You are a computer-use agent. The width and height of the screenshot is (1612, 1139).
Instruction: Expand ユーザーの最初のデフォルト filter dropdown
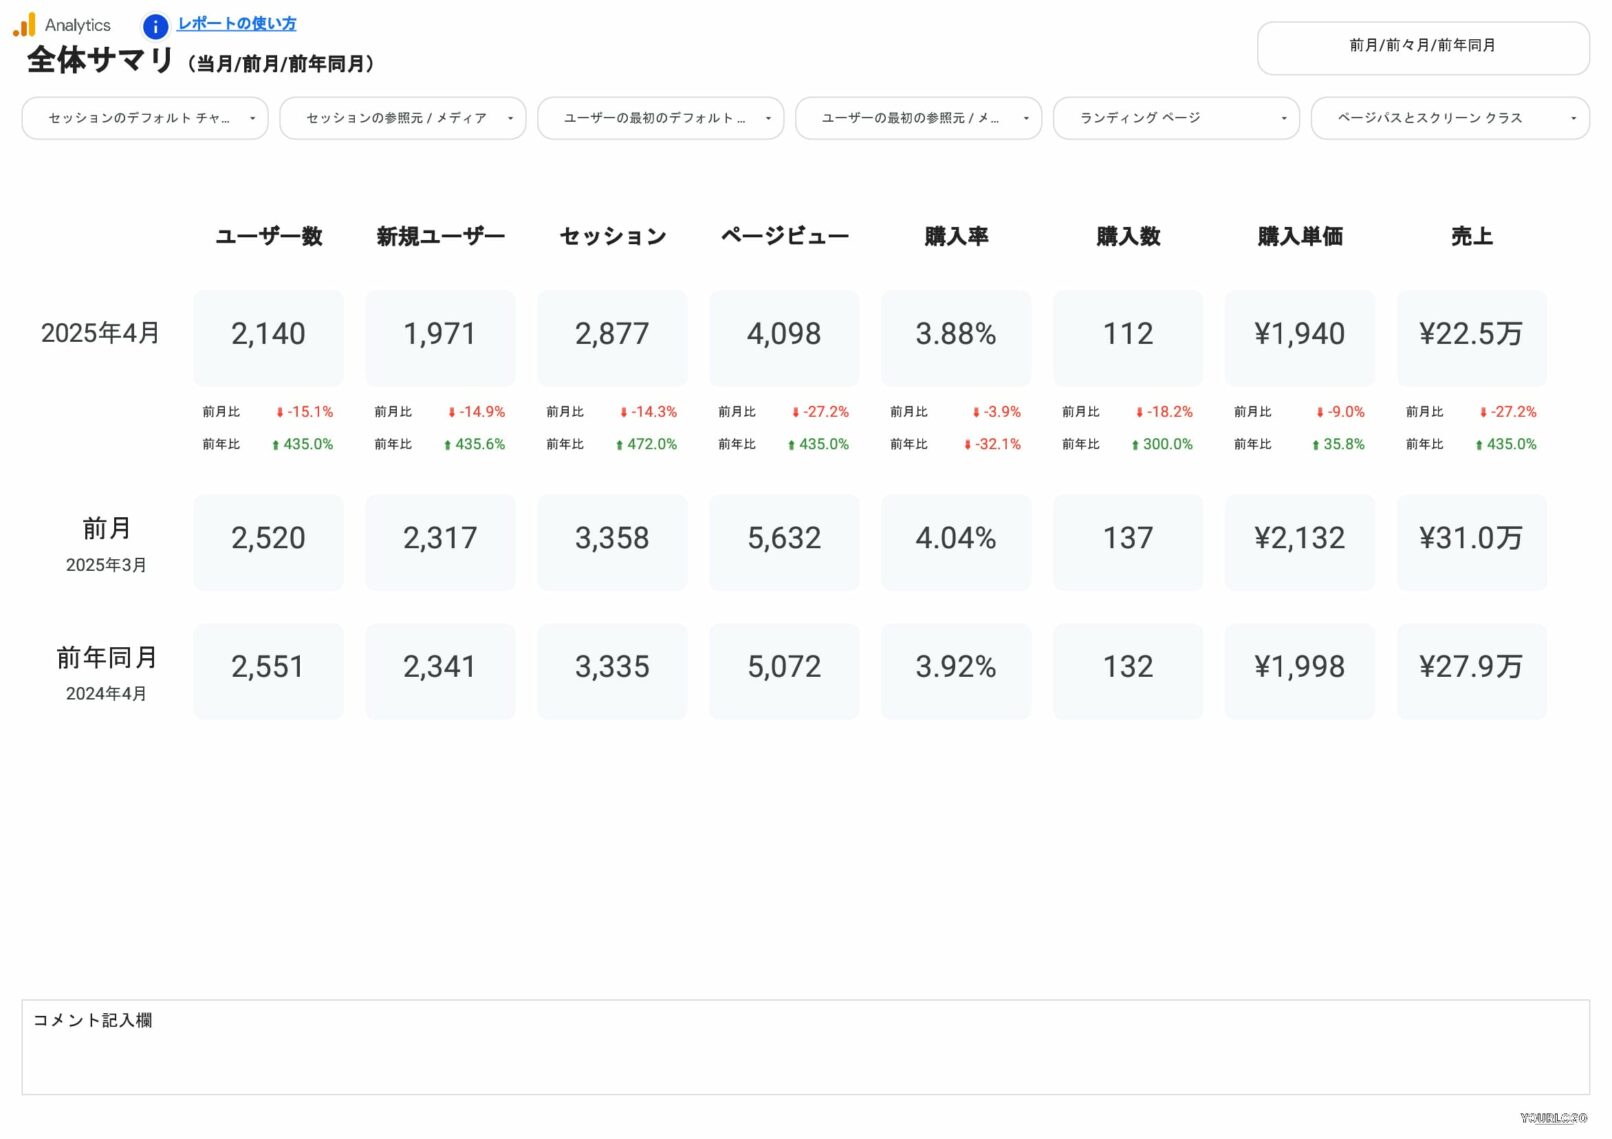click(x=661, y=118)
